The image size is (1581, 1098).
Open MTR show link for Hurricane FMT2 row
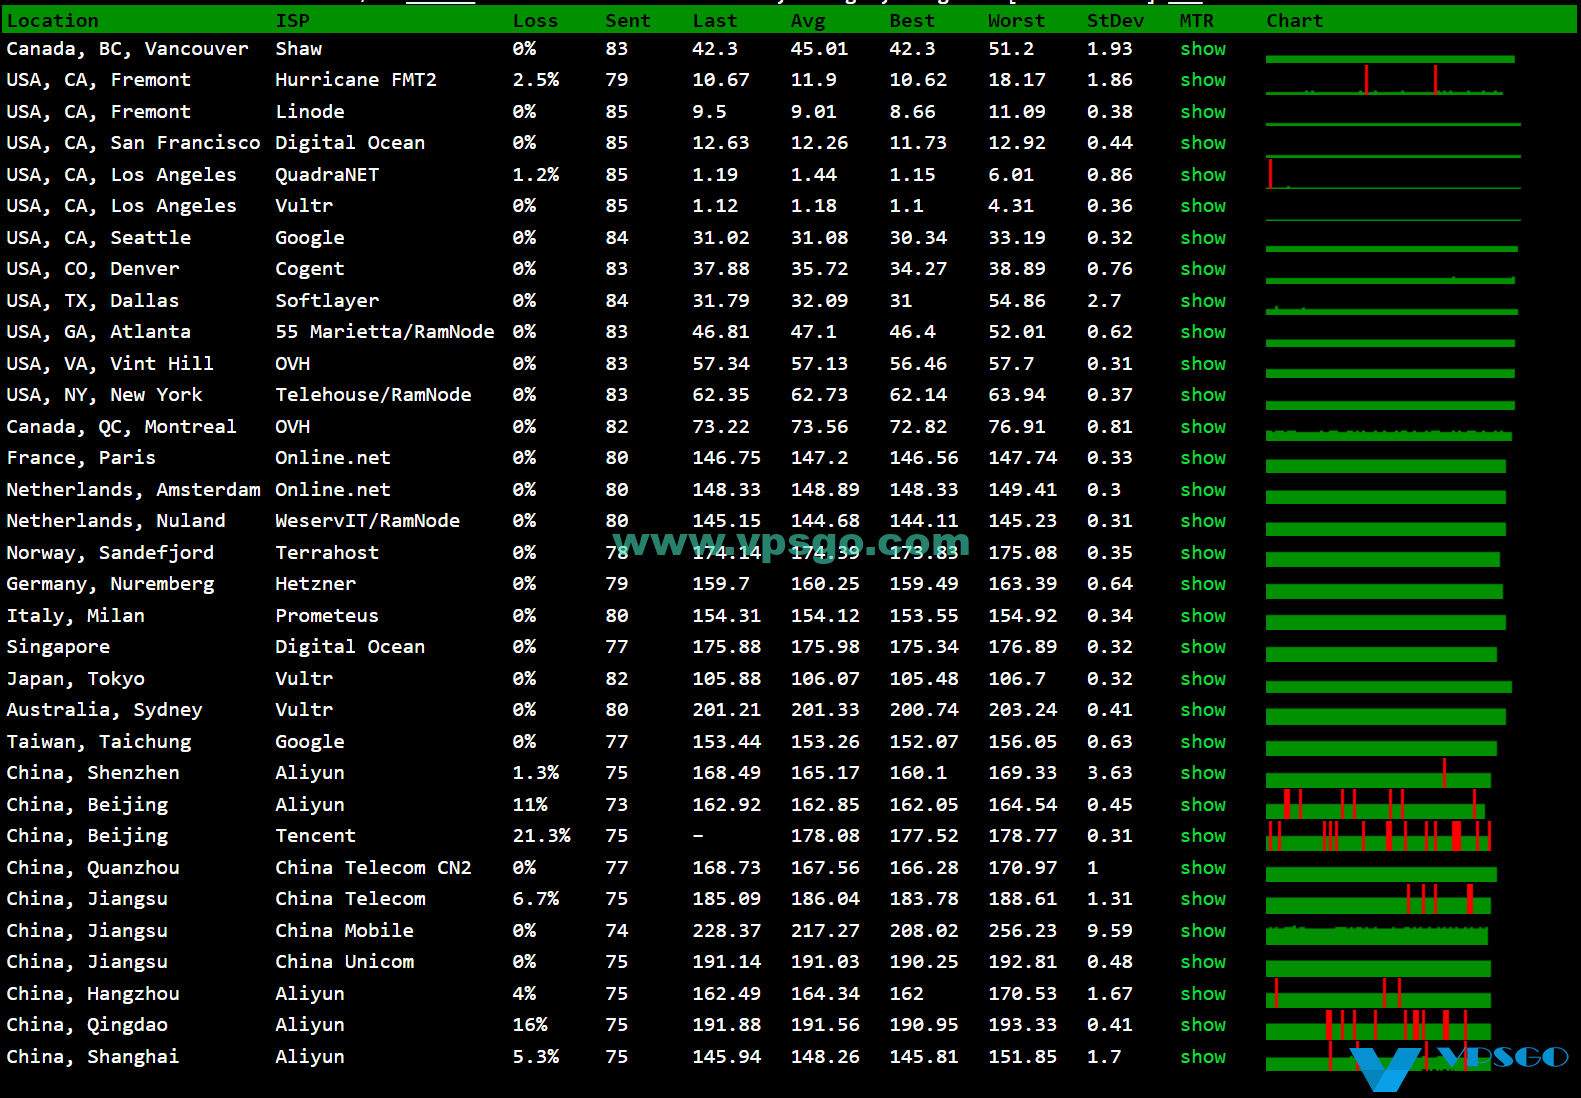1202,80
